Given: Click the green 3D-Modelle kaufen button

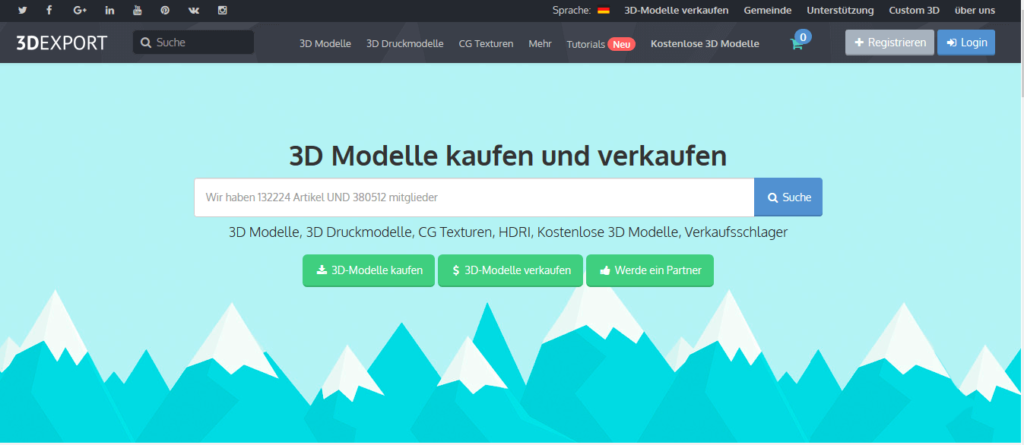Looking at the screenshot, I should click(x=368, y=270).
